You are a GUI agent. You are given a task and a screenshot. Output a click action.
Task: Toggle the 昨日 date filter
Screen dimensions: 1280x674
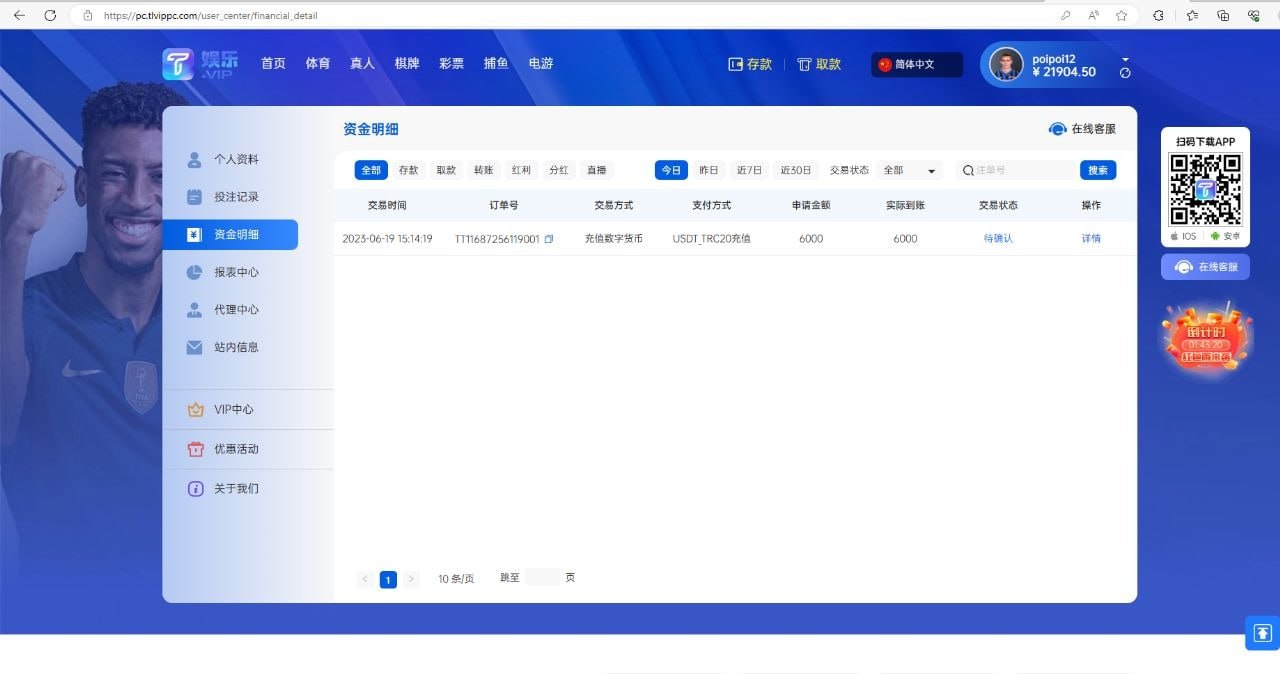[709, 170]
